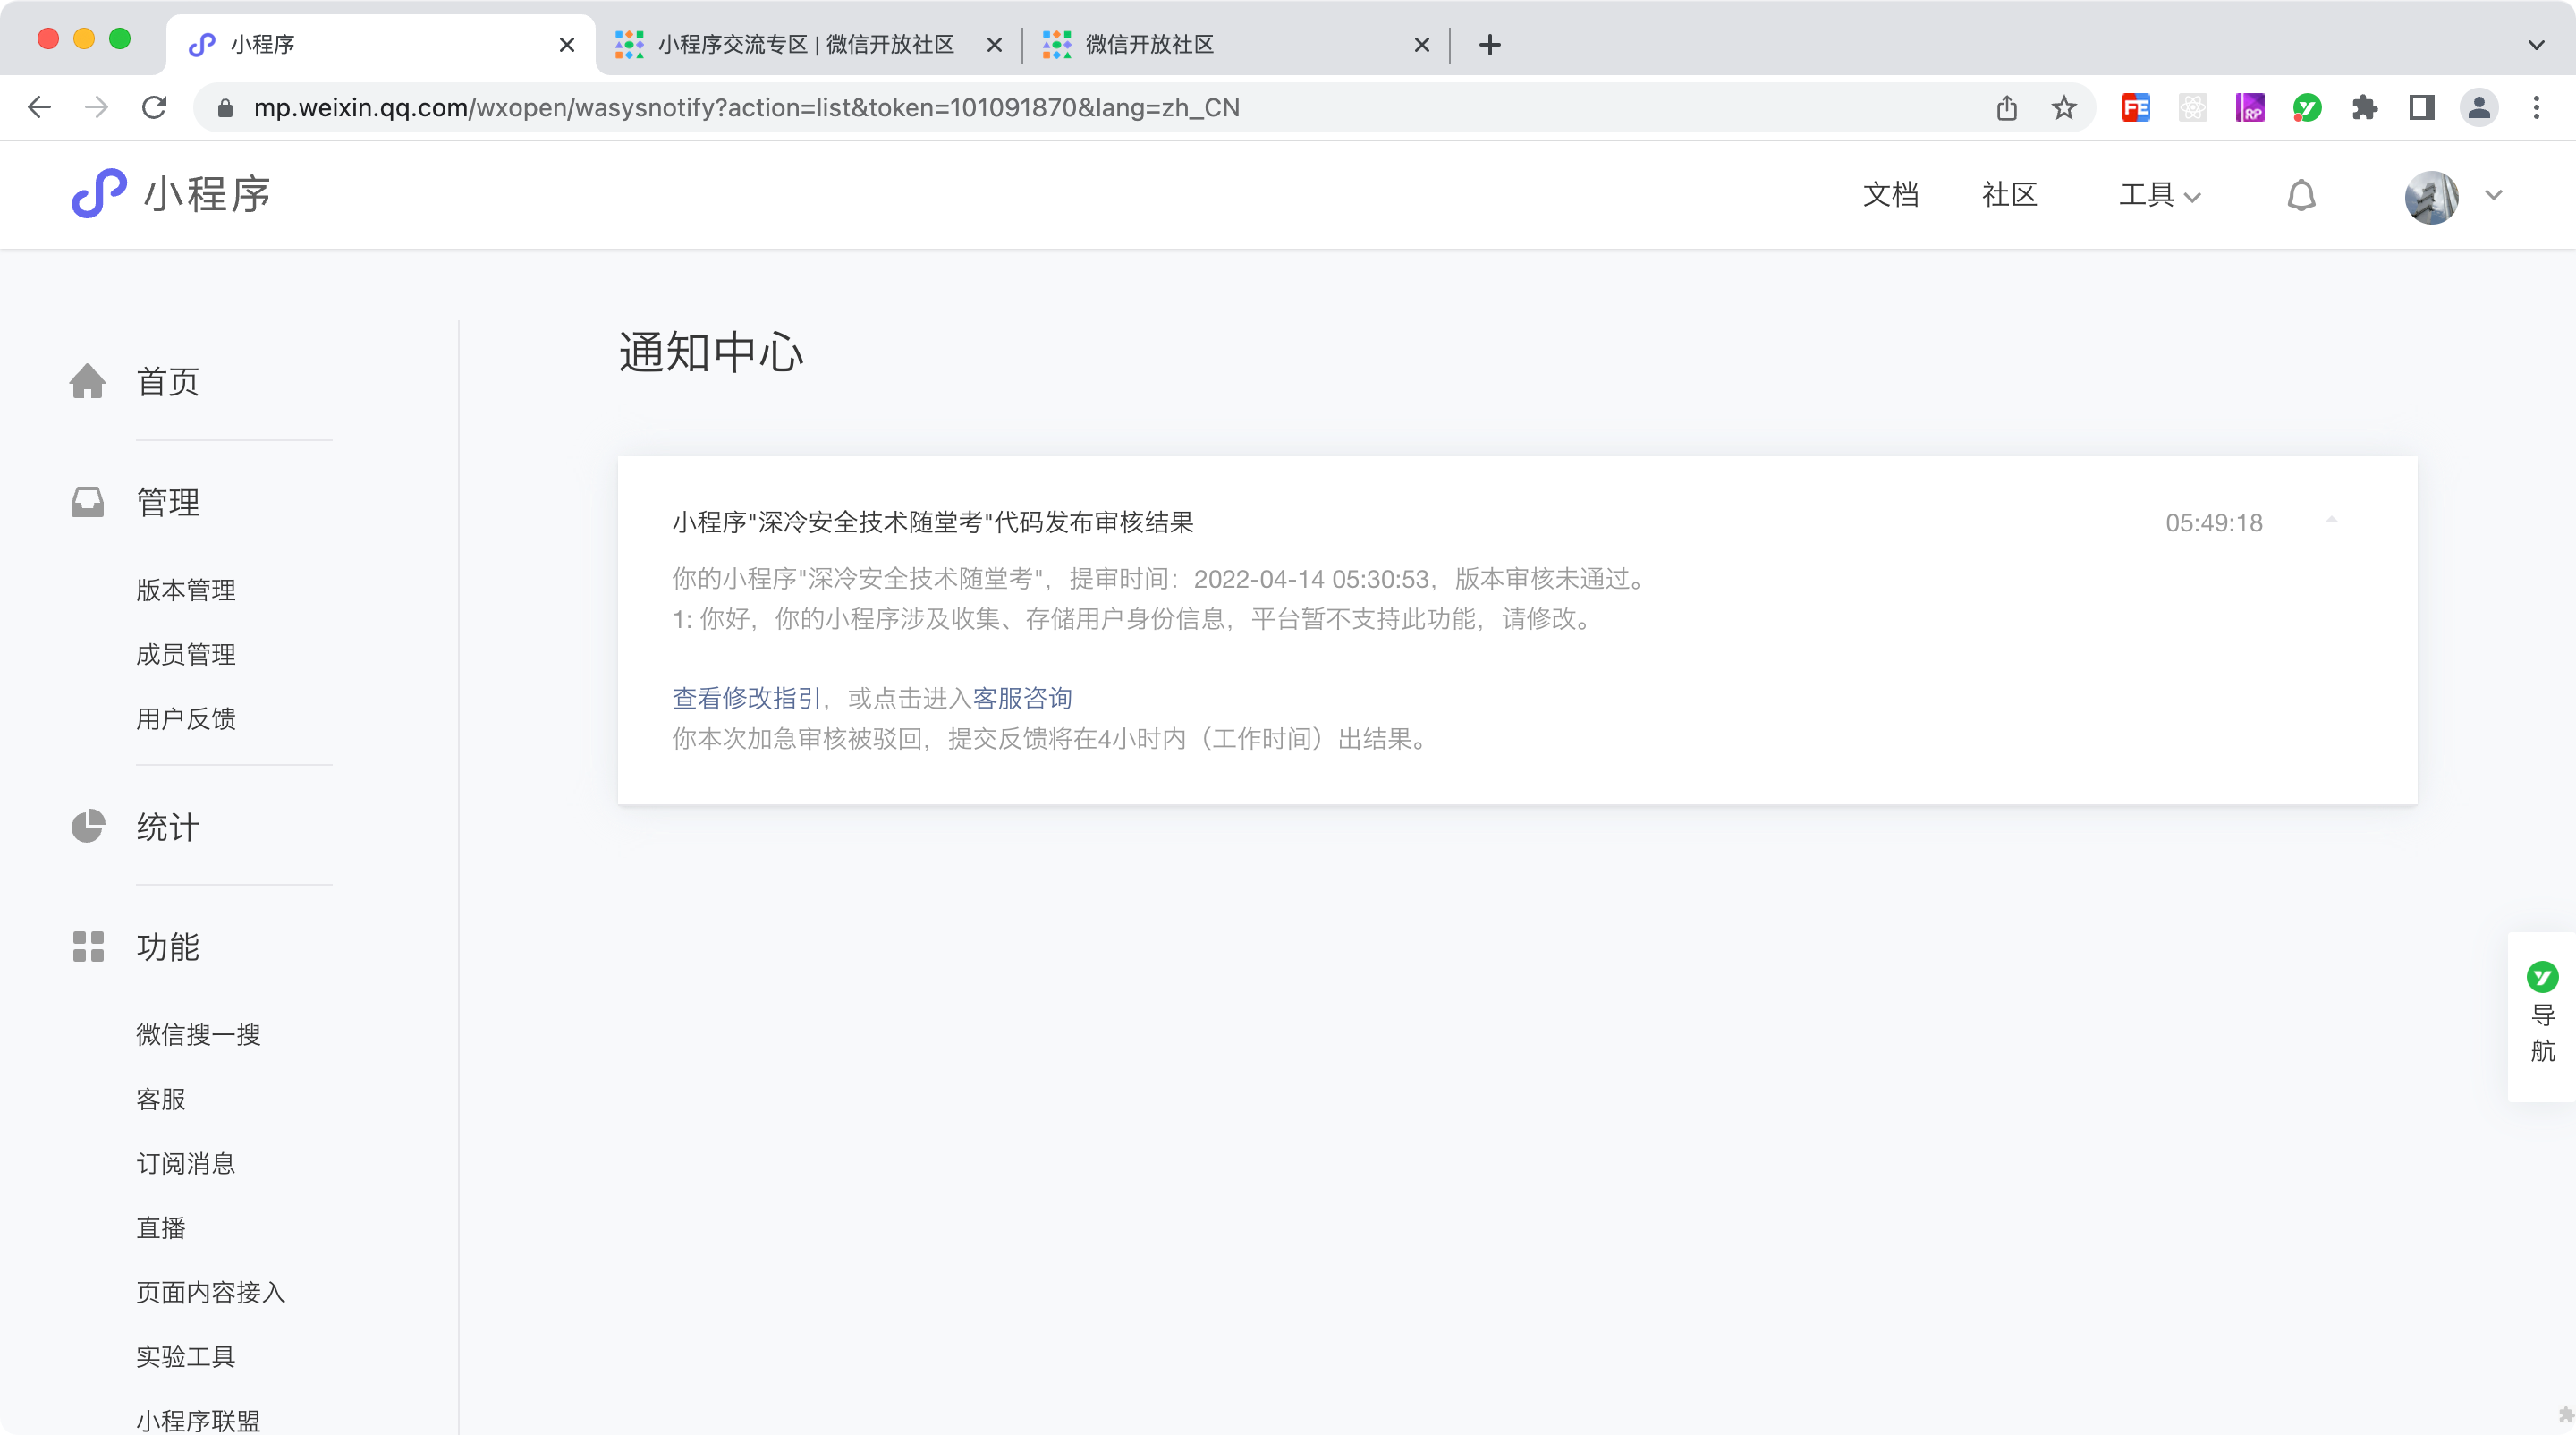Image resolution: width=2576 pixels, height=1435 pixels.
Task: Click the 小程序 logo icon
Action: click(98, 194)
